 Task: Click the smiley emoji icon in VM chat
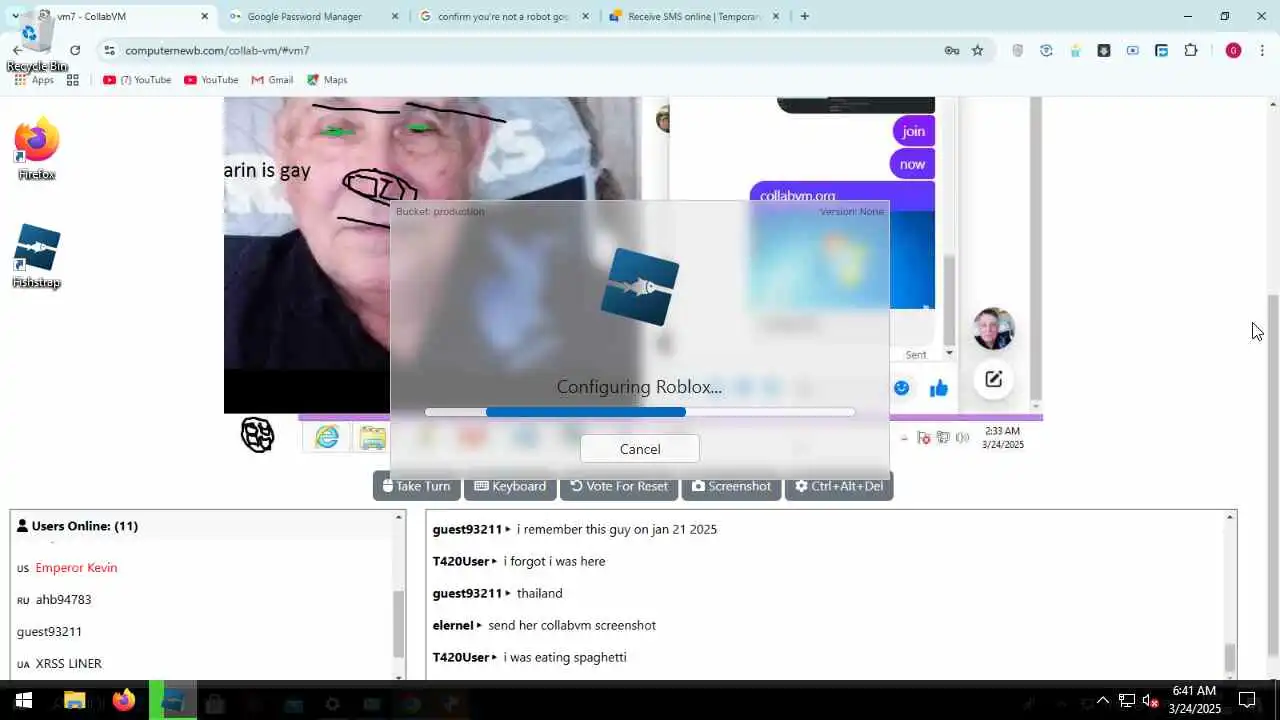901,388
